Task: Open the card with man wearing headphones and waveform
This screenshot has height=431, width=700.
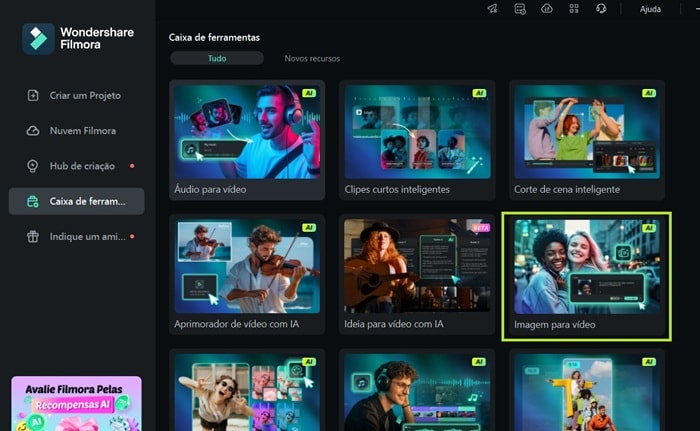Action: (417, 390)
